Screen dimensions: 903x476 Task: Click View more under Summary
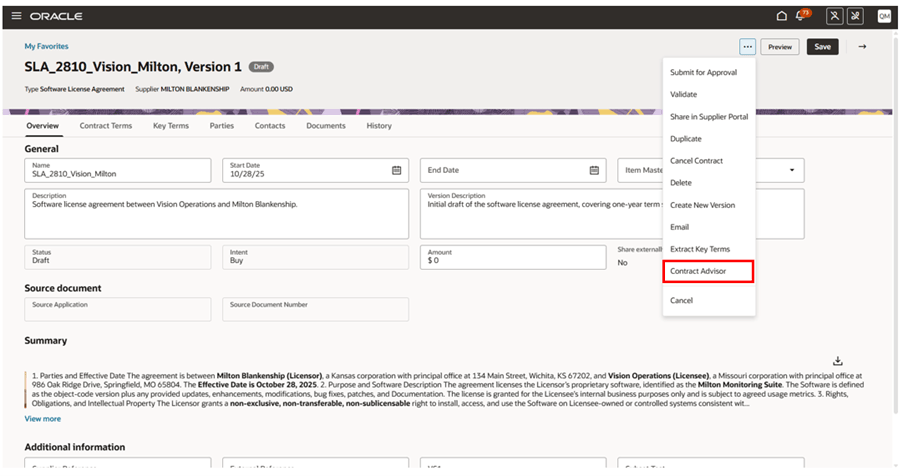pos(43,419)
